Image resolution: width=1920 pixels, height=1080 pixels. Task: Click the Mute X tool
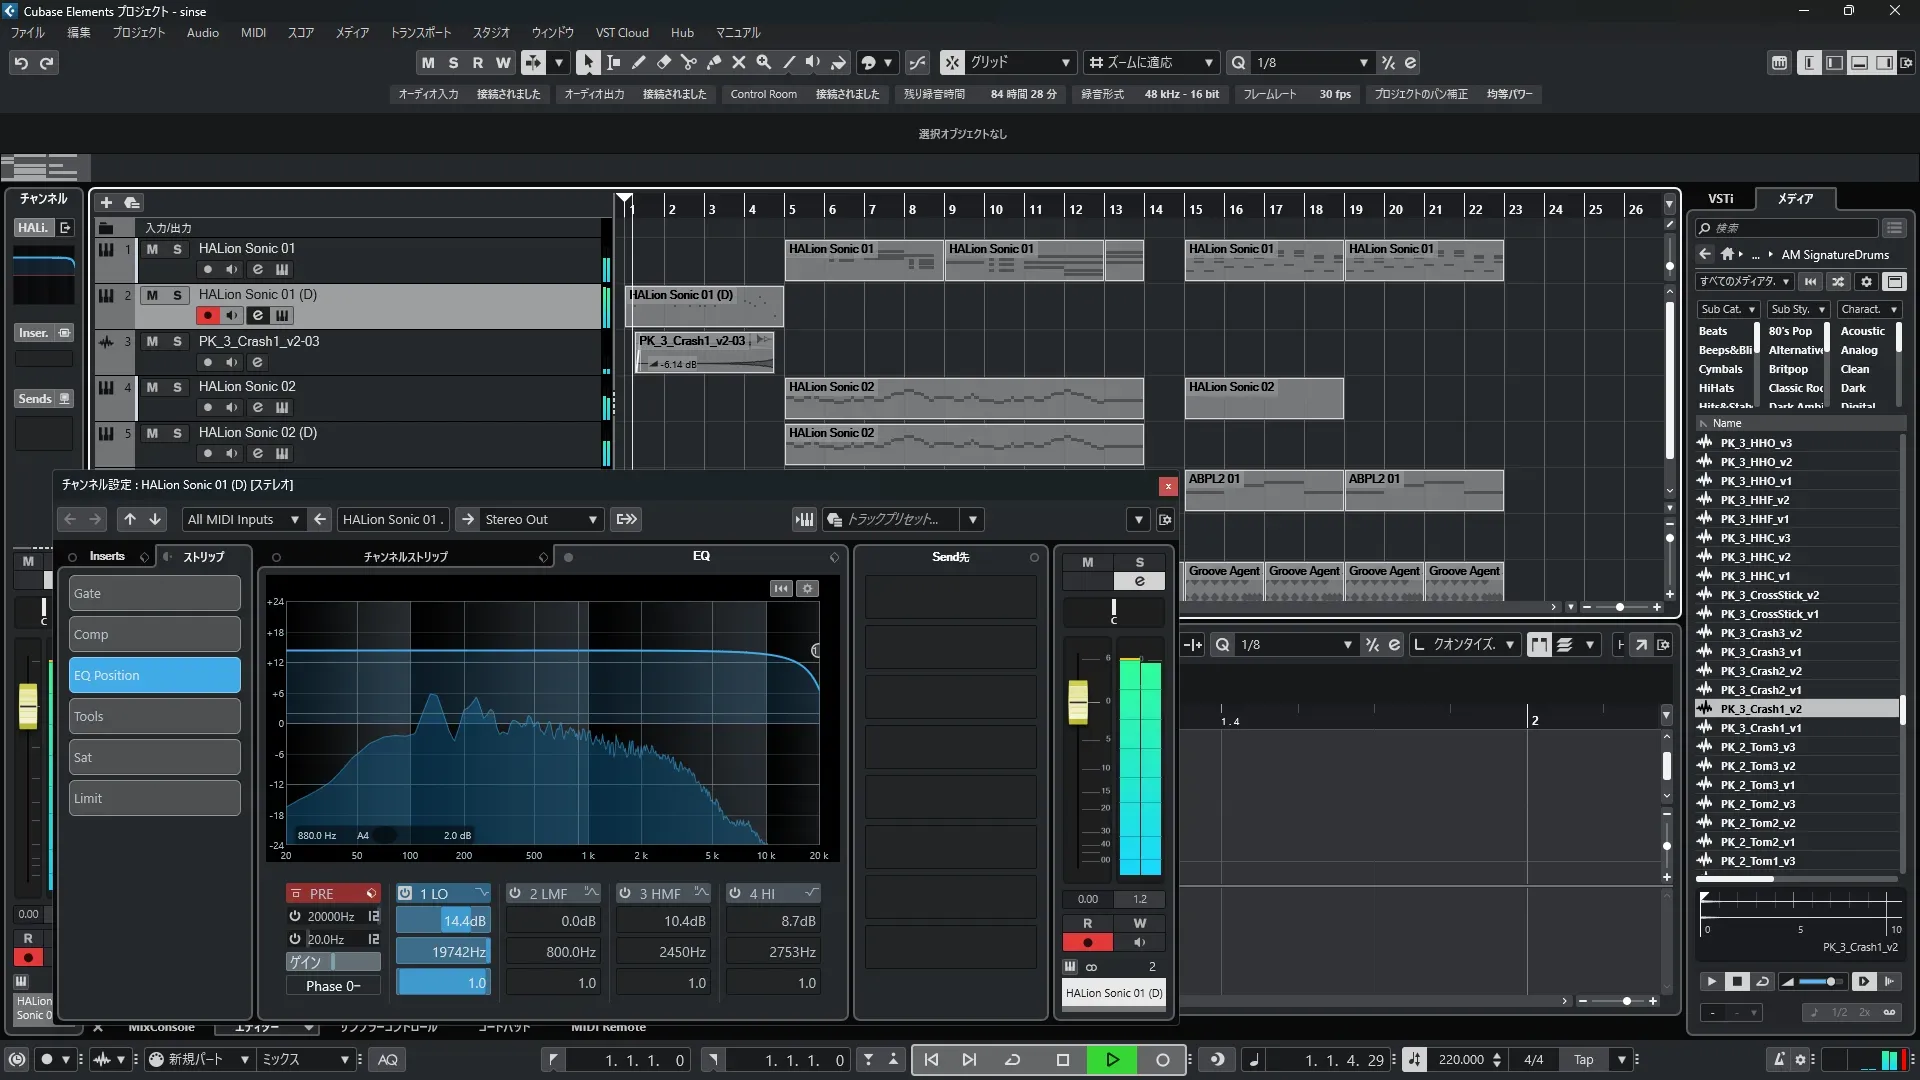coord(738,62)
